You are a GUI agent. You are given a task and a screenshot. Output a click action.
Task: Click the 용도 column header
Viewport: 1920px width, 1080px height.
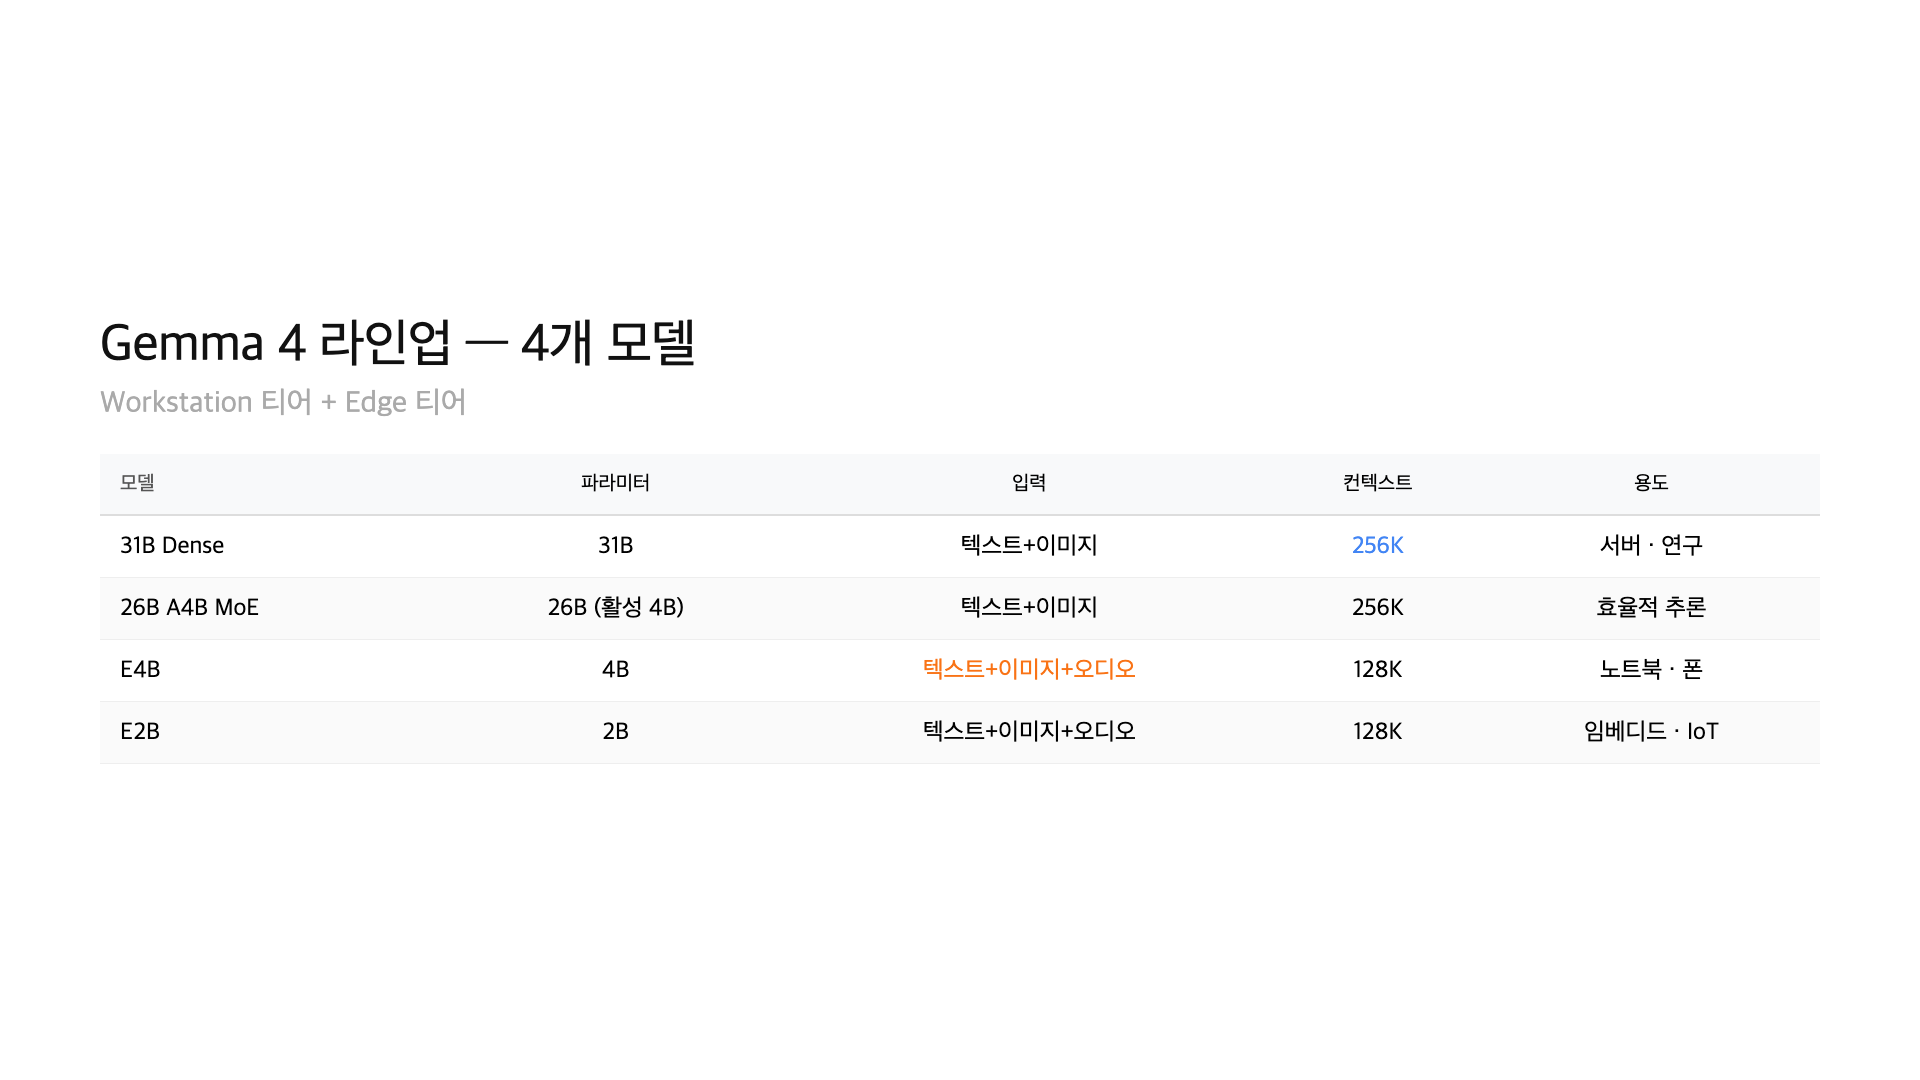[1650, 483]
